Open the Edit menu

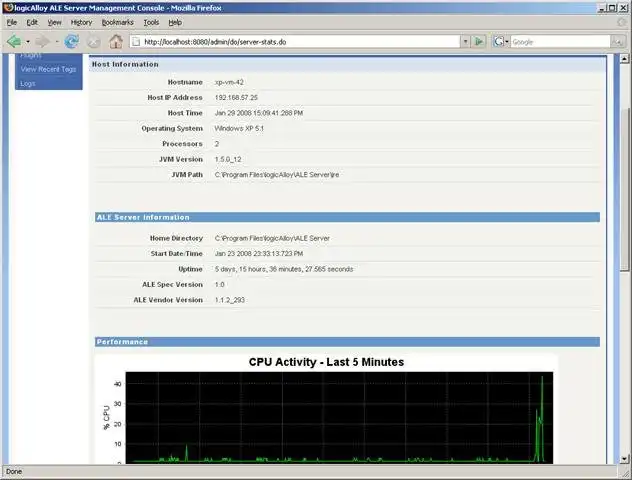32,23
